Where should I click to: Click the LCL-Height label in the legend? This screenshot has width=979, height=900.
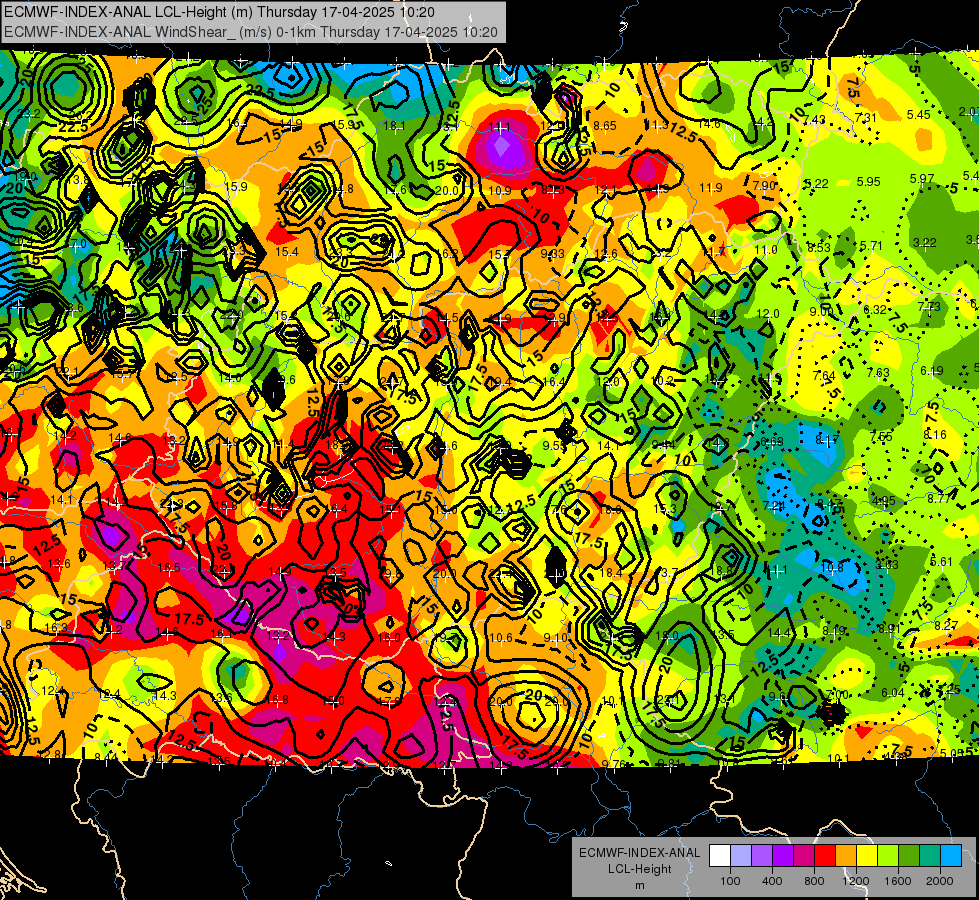639,869
